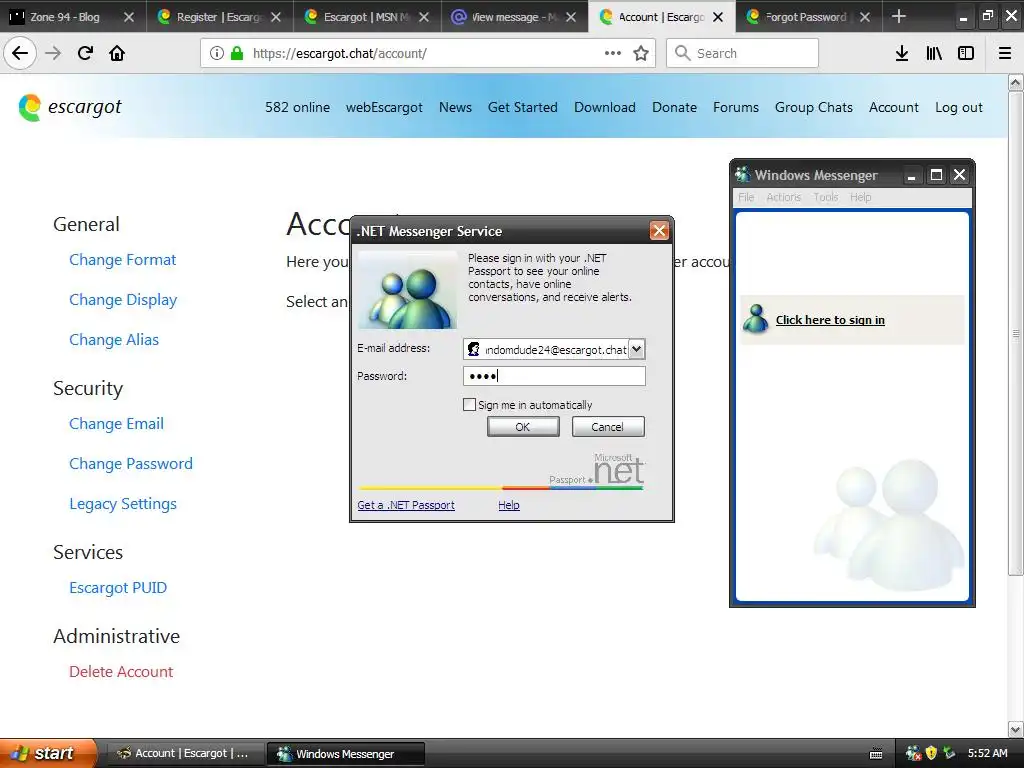Click Log out in the site navigation
Image resolution: width=1024 pixels, height=768 pixels.
coord(959,107)
